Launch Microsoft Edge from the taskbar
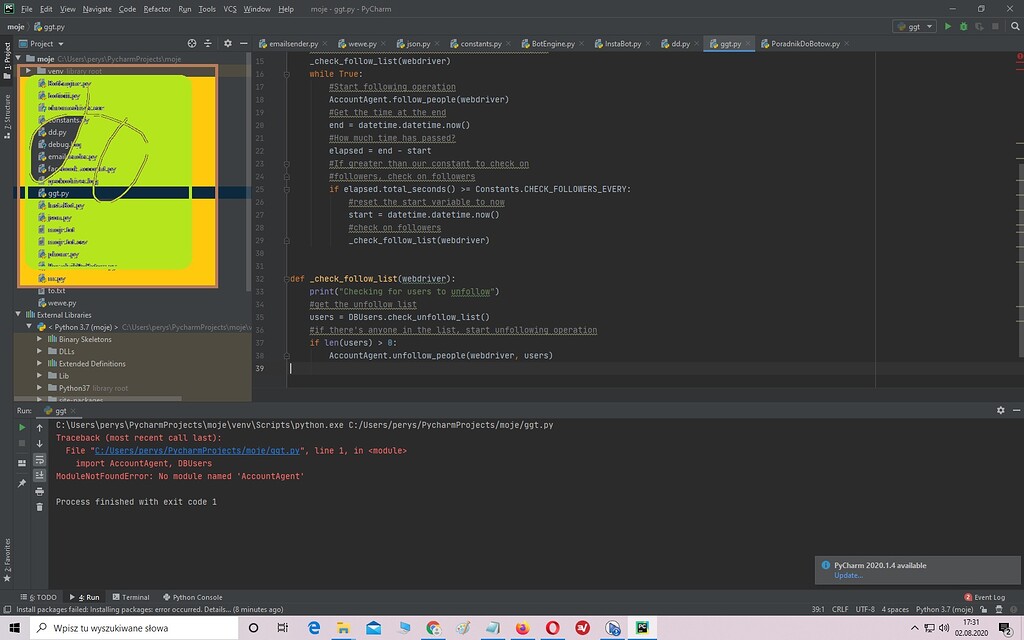Image resolution: width=1024 pixels, height=640 pixels. [x=314, y=628]
